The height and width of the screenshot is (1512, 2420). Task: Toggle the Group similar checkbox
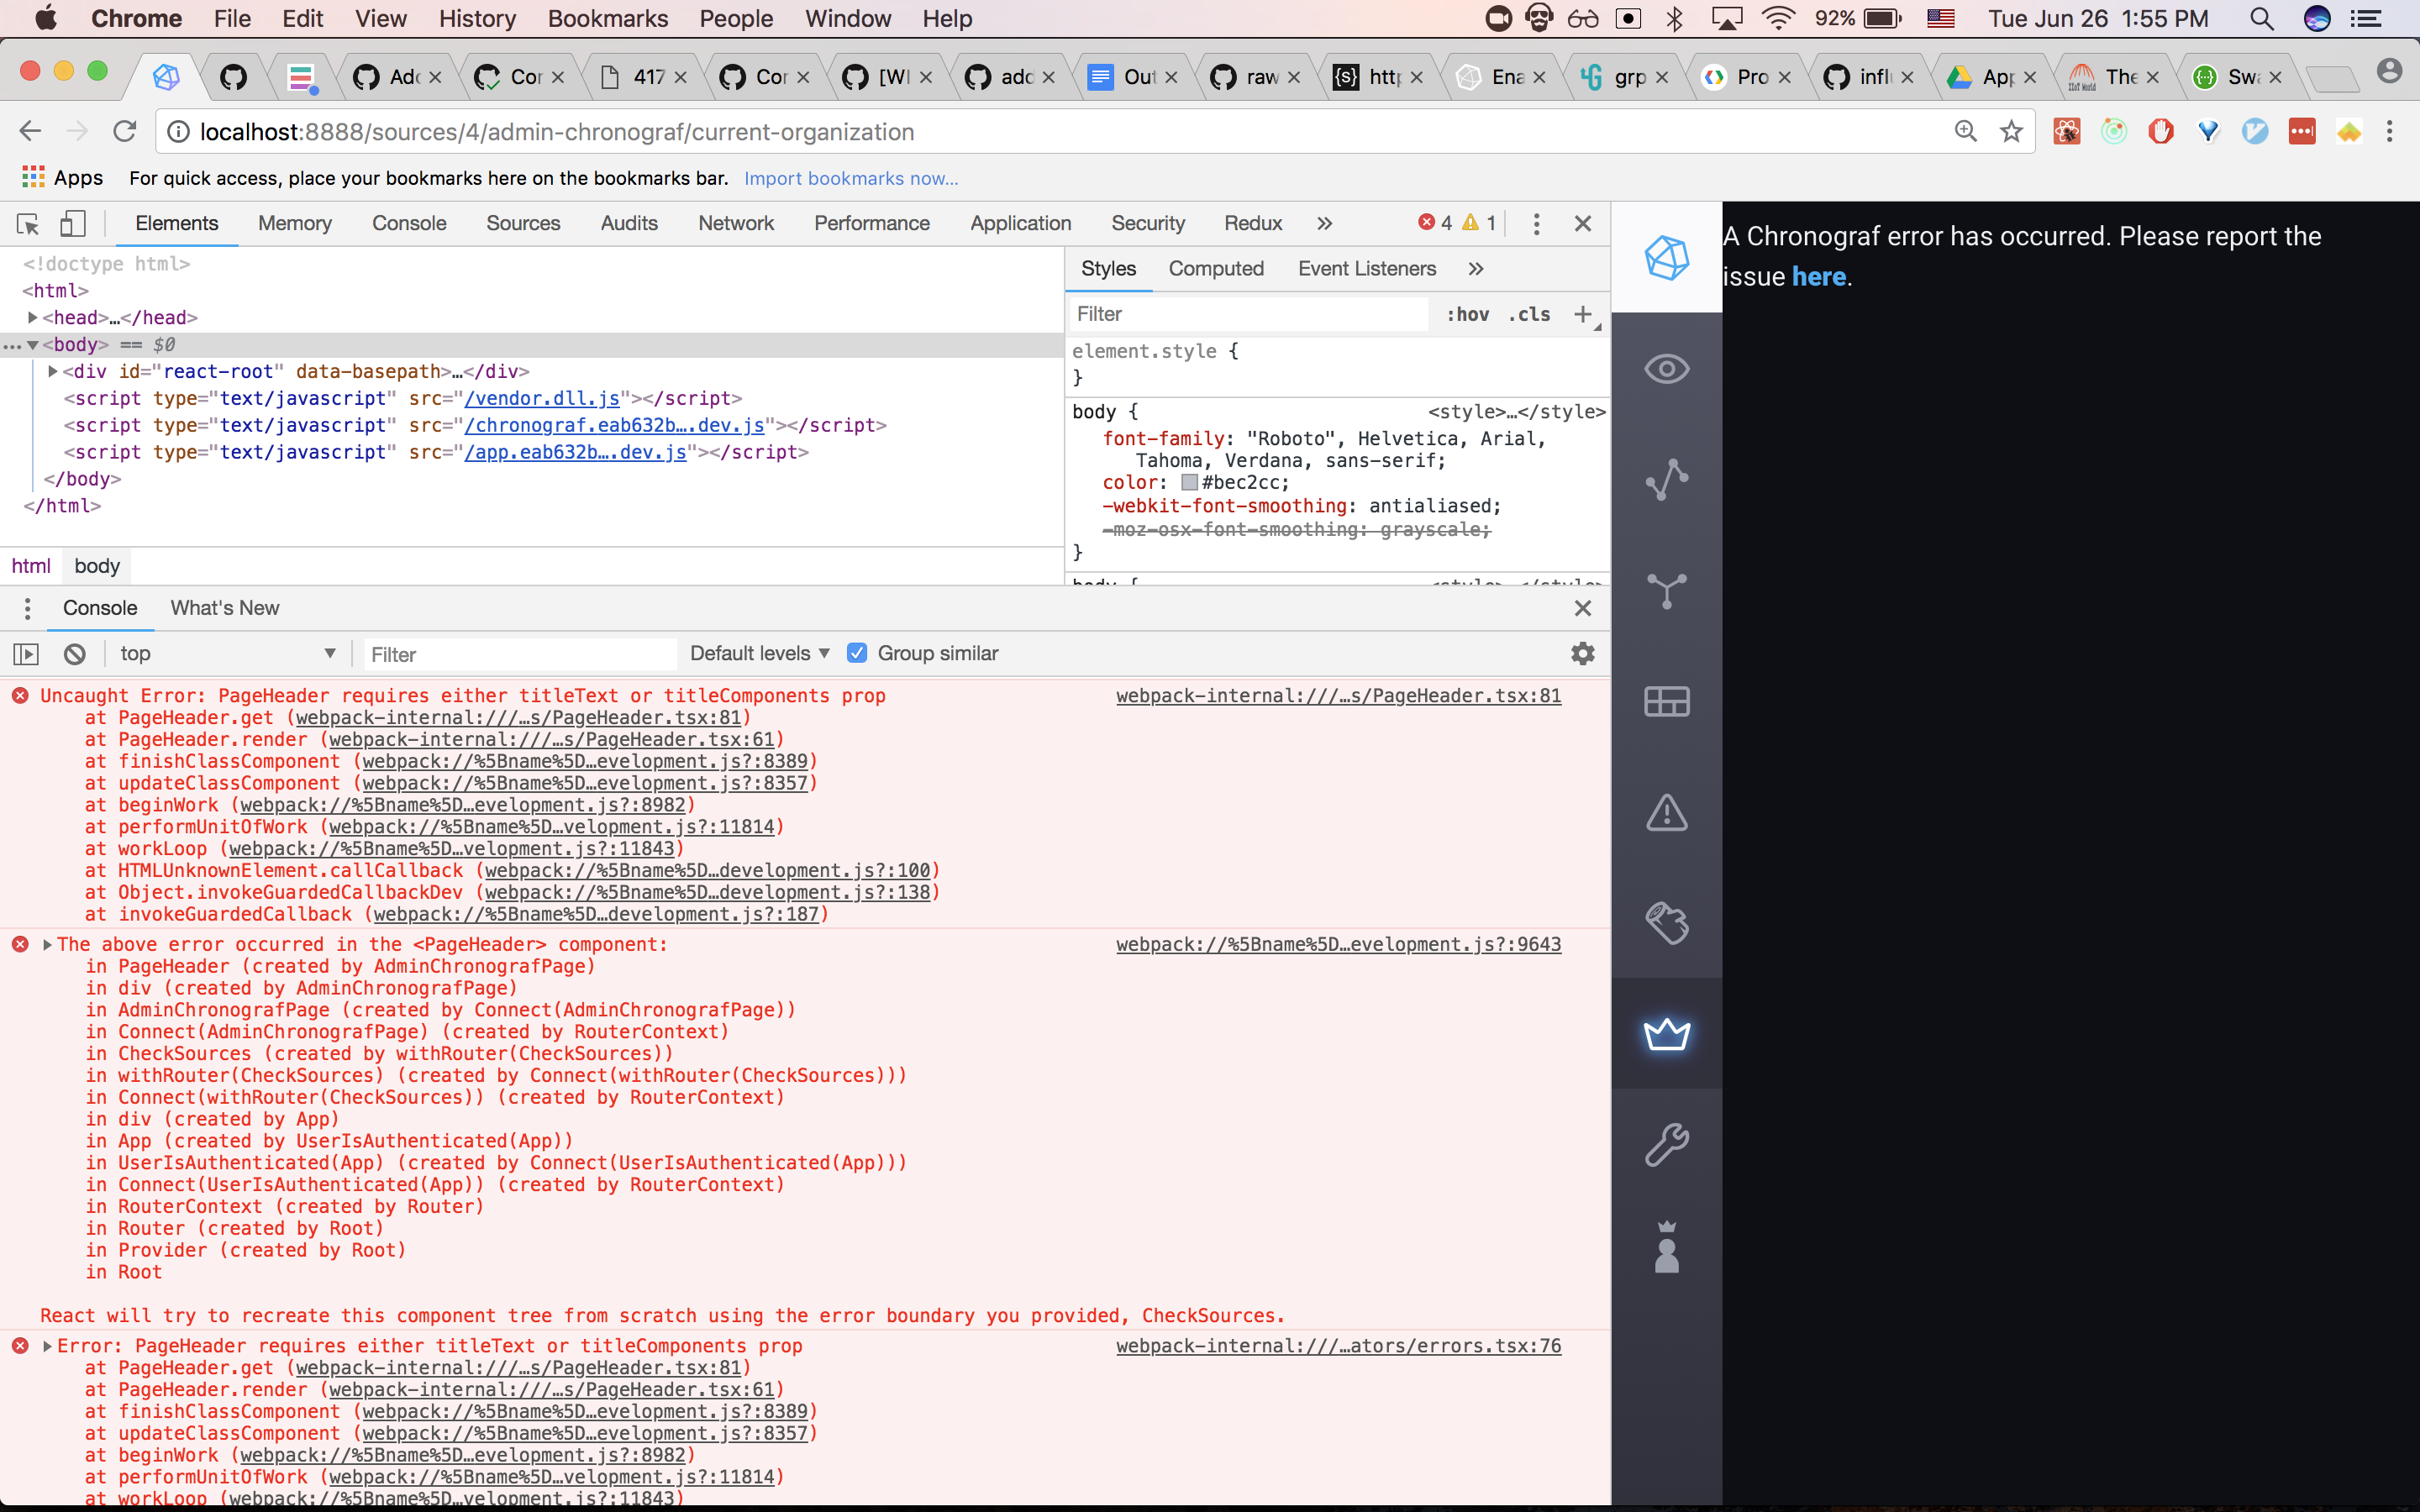[x=857, y=653]
